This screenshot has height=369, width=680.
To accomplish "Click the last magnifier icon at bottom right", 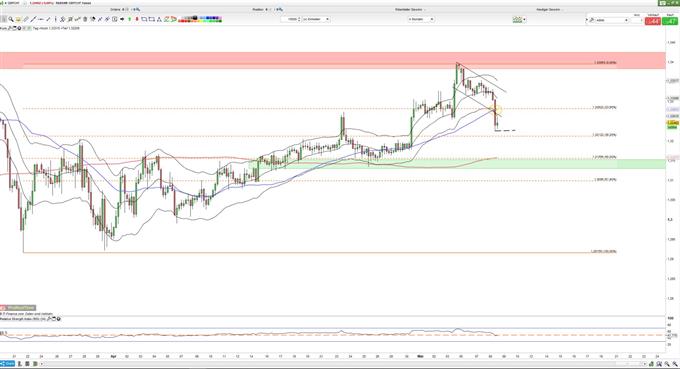I will tap(675, 364).
